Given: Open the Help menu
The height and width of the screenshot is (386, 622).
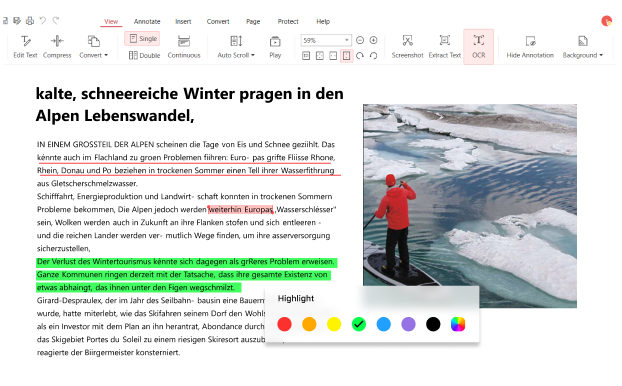Looking at the screenshot, I should pyautogui.click(x=323, y=21).
